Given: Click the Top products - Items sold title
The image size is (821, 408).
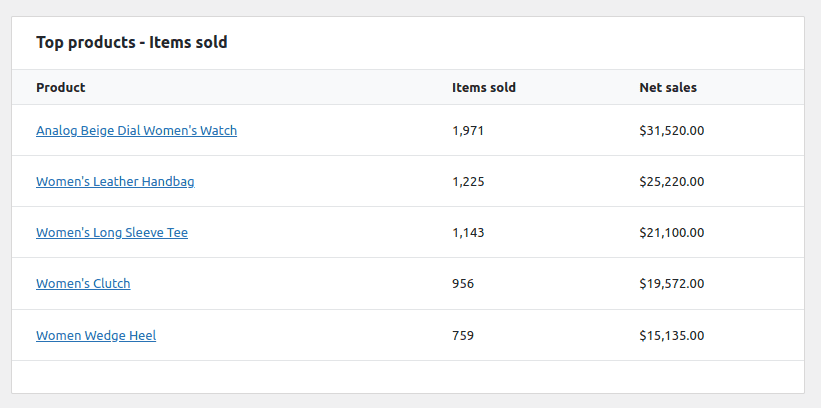Looking at the screenshot, I should tap(132, 43).
